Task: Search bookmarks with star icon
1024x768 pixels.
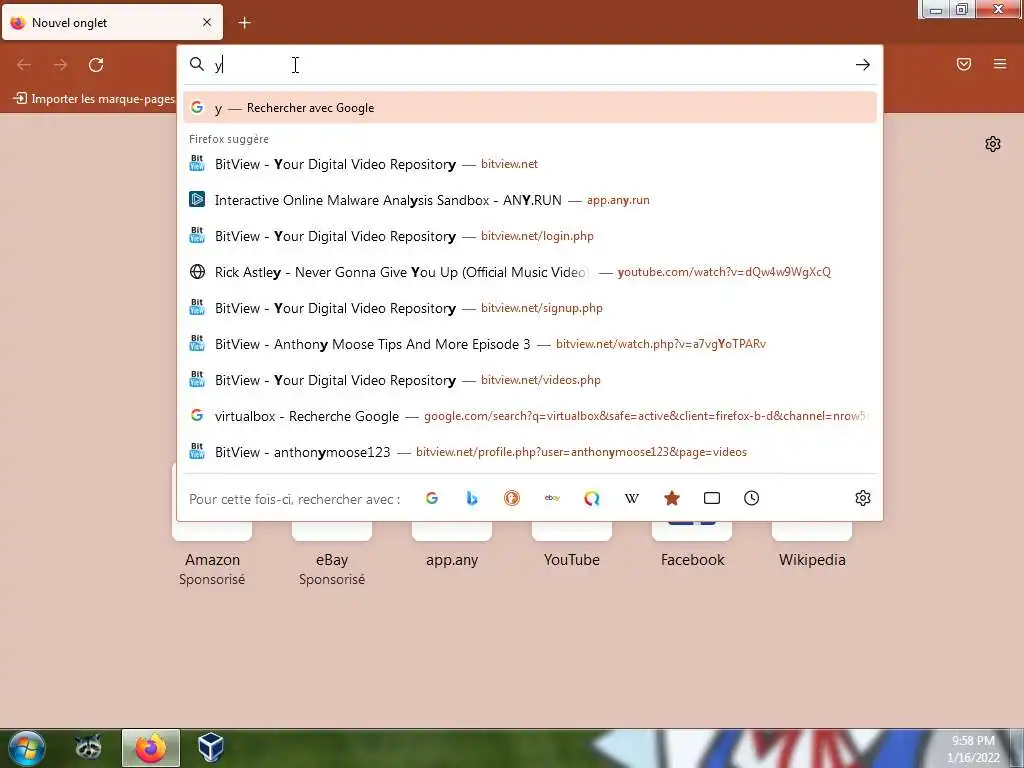Action: 672,498
